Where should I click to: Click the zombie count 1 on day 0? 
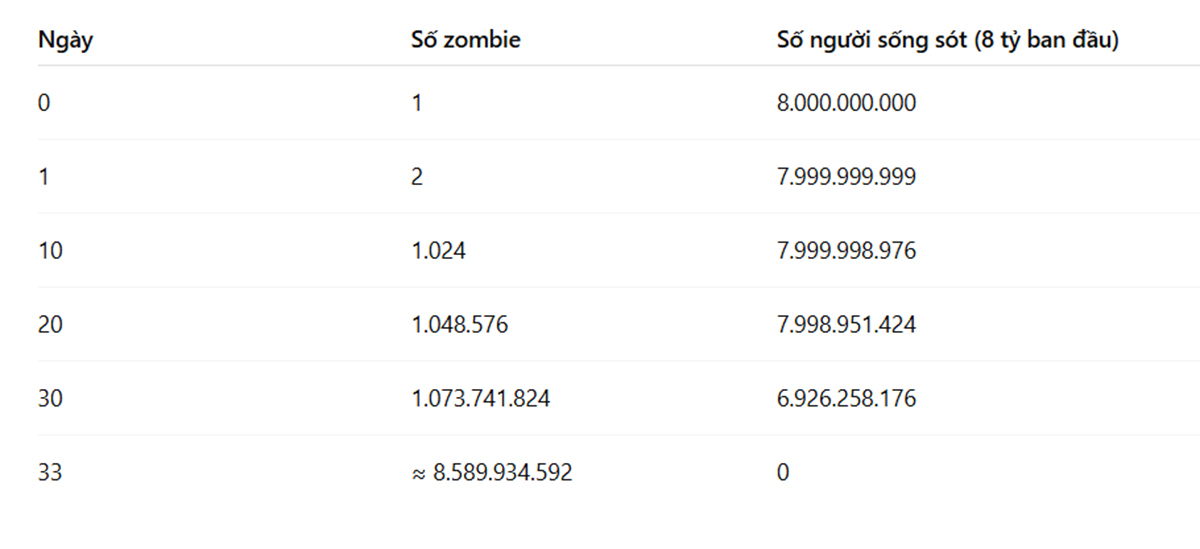coord(417,103)
